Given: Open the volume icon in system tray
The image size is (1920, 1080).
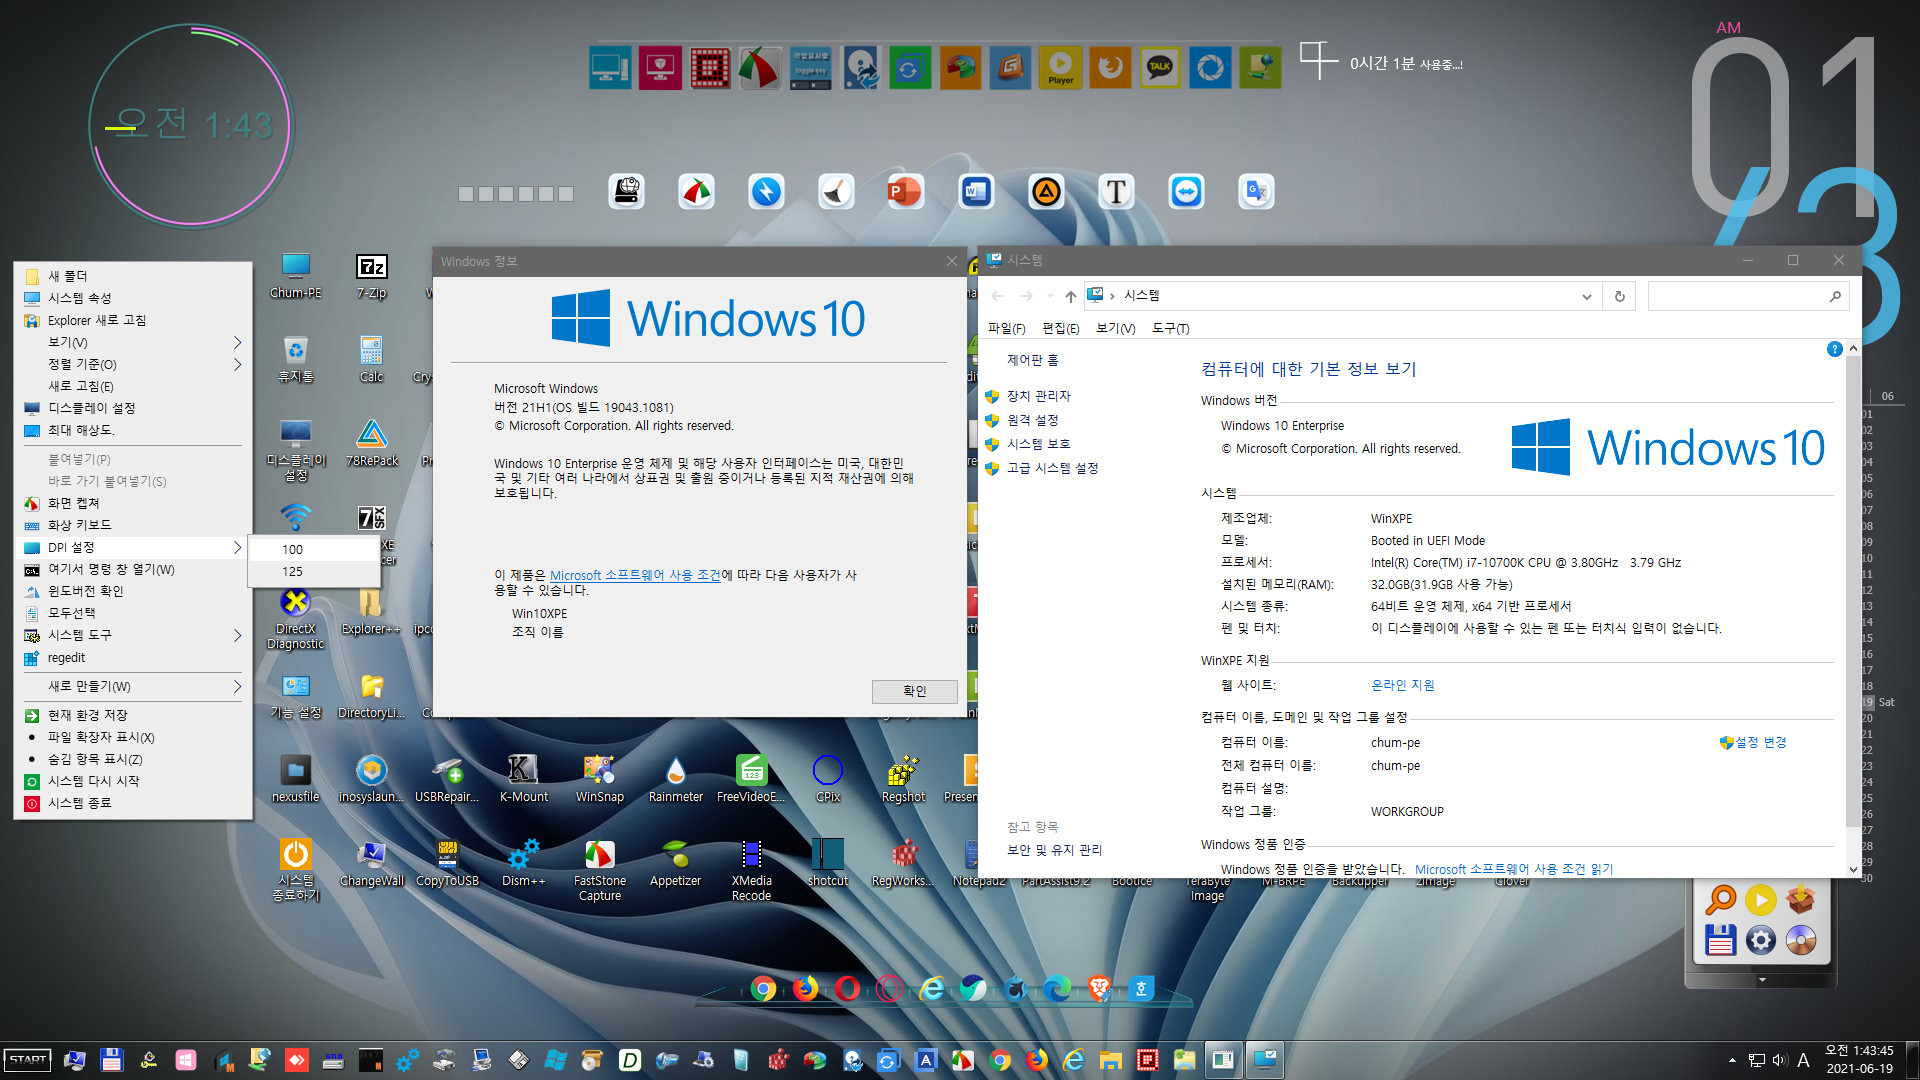Looking at the screenshot, I should [1780, 1060].
